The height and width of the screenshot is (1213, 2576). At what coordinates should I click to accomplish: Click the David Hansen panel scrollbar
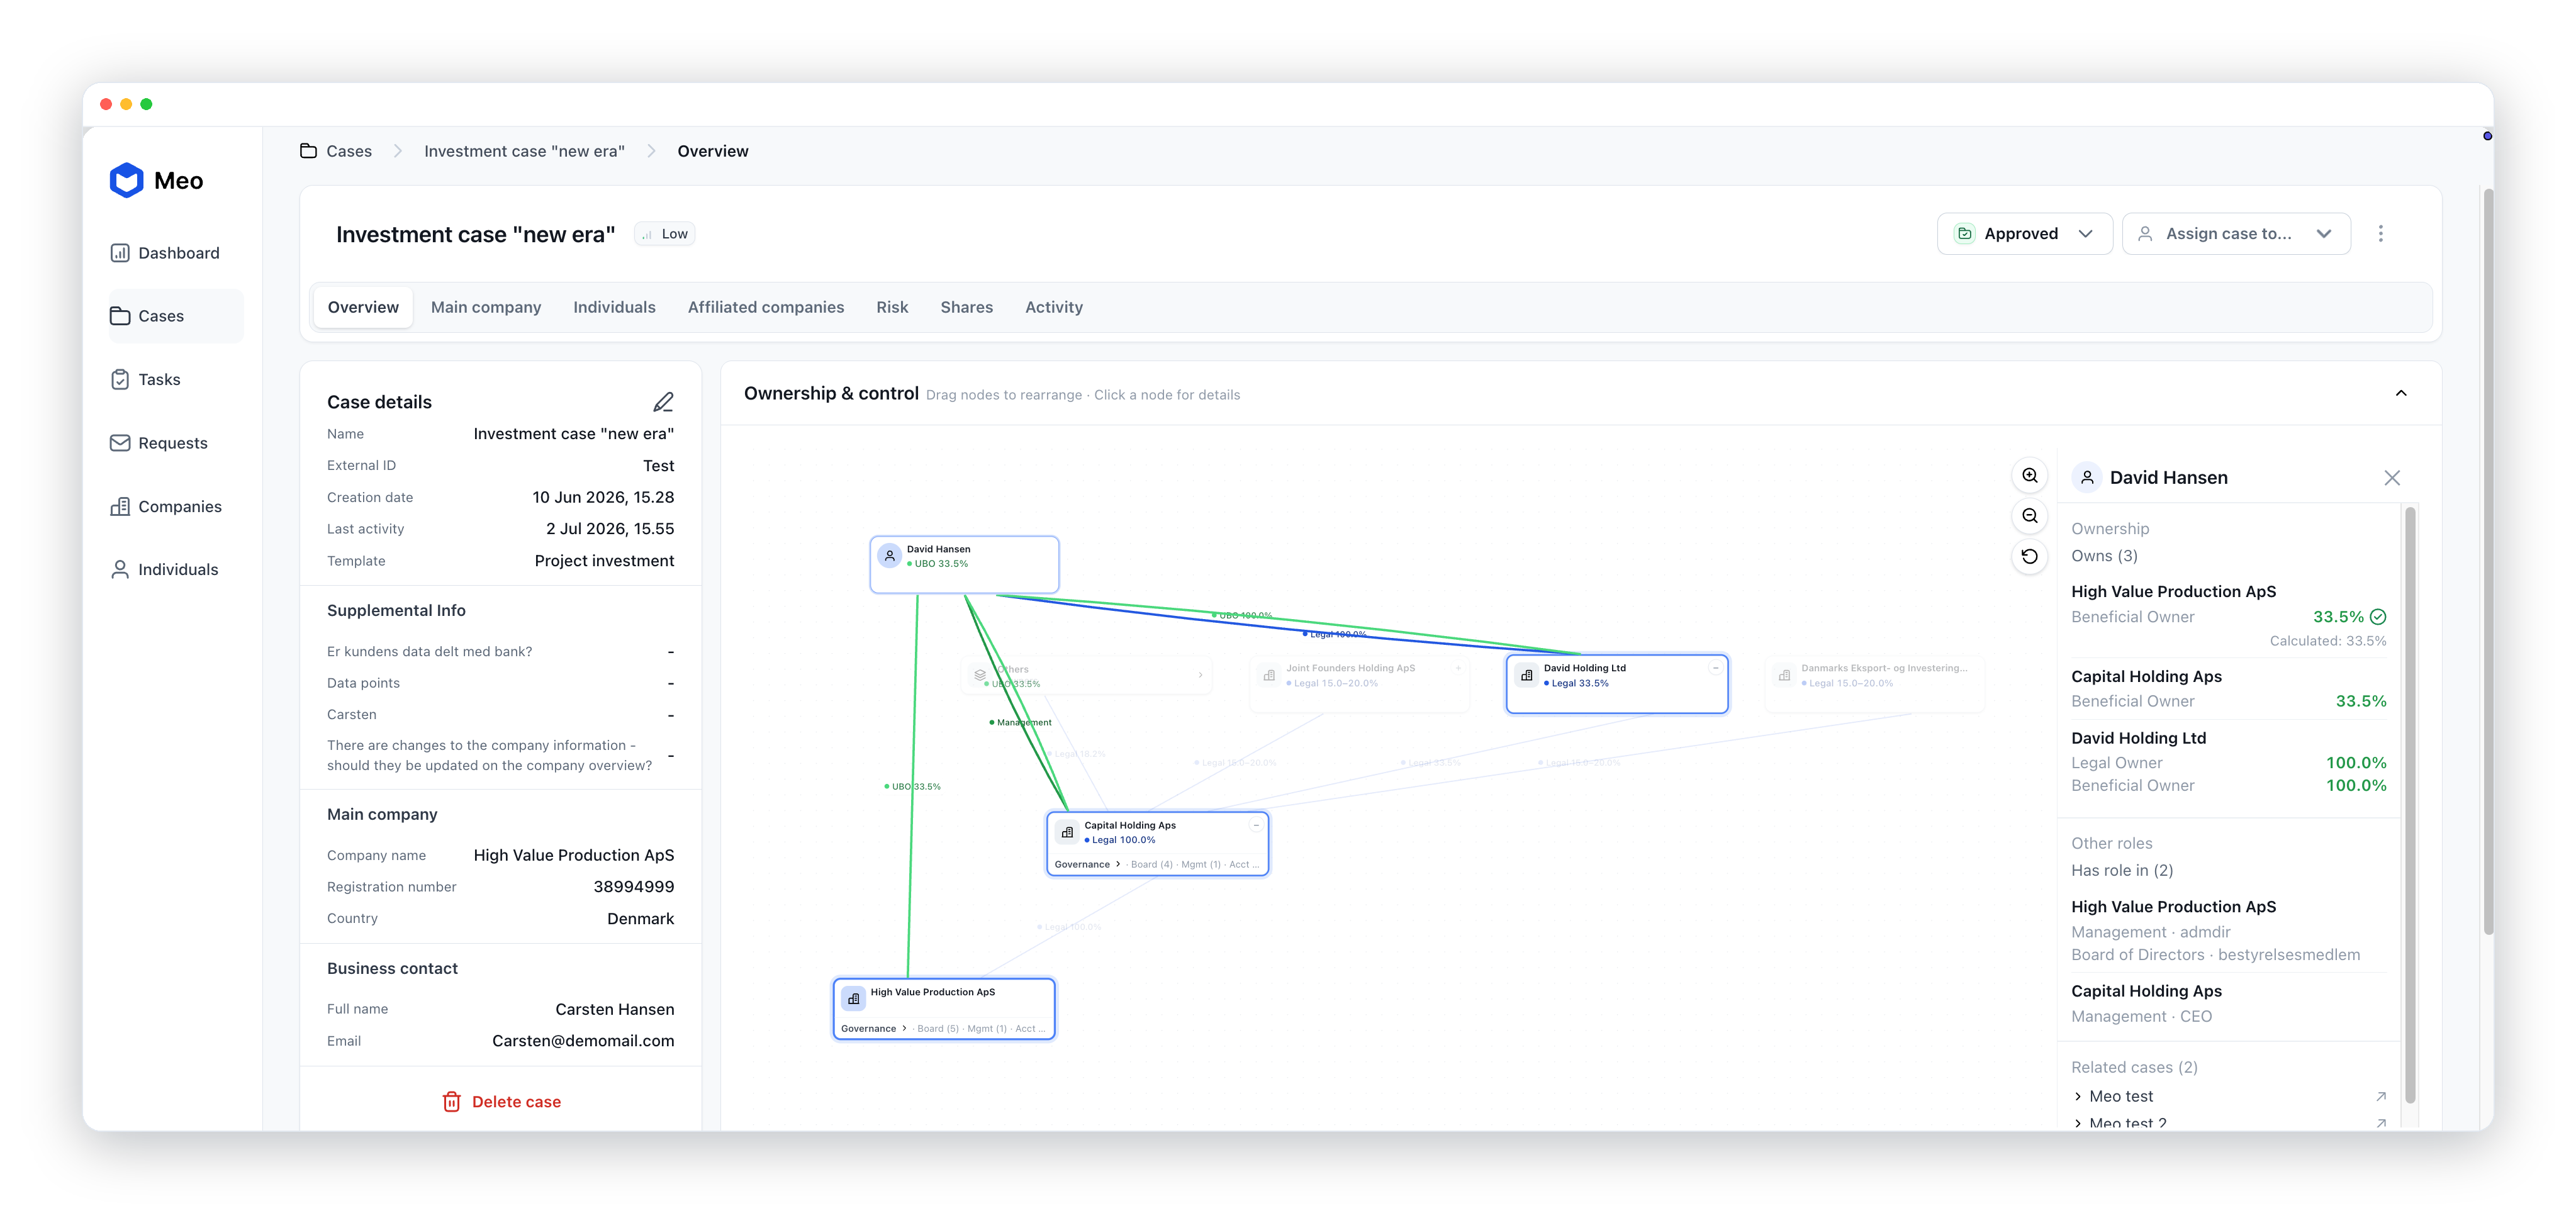tap(2410, 805)
